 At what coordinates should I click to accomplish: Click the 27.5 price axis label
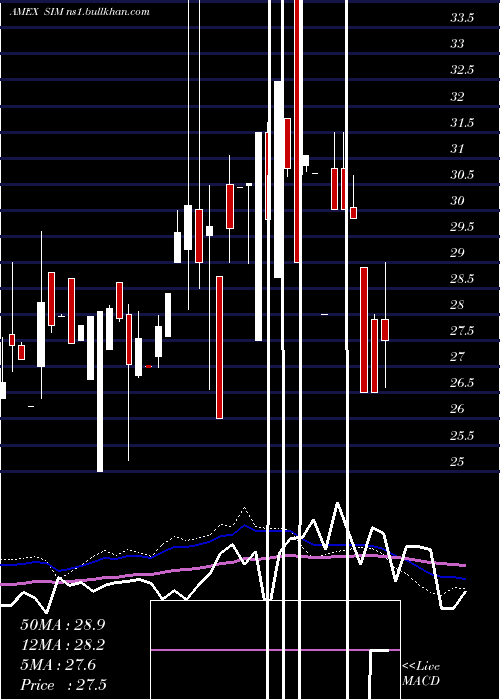pos(462,331)
